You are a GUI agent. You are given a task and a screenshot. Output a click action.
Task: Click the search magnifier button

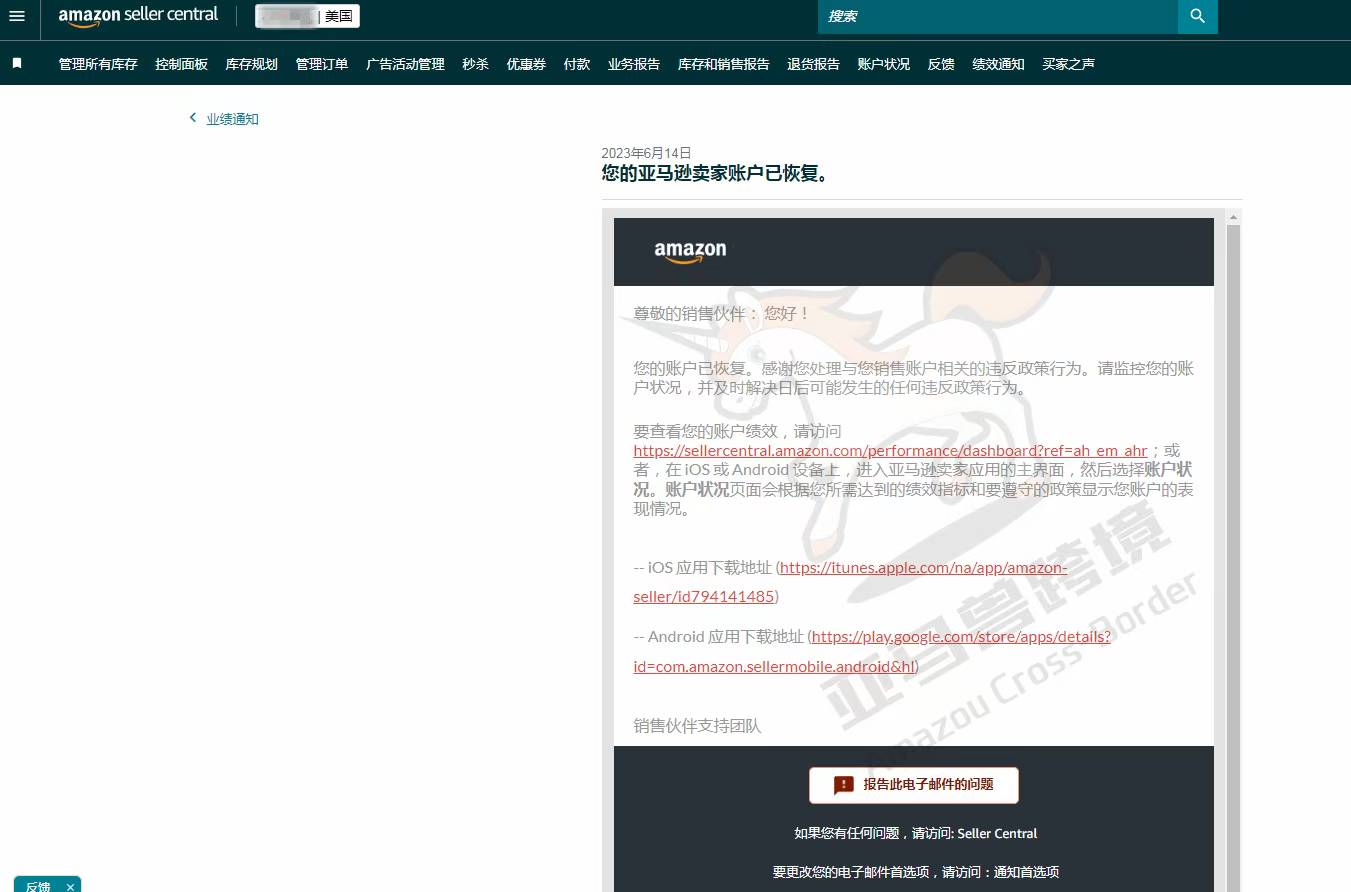[1197, 16]
